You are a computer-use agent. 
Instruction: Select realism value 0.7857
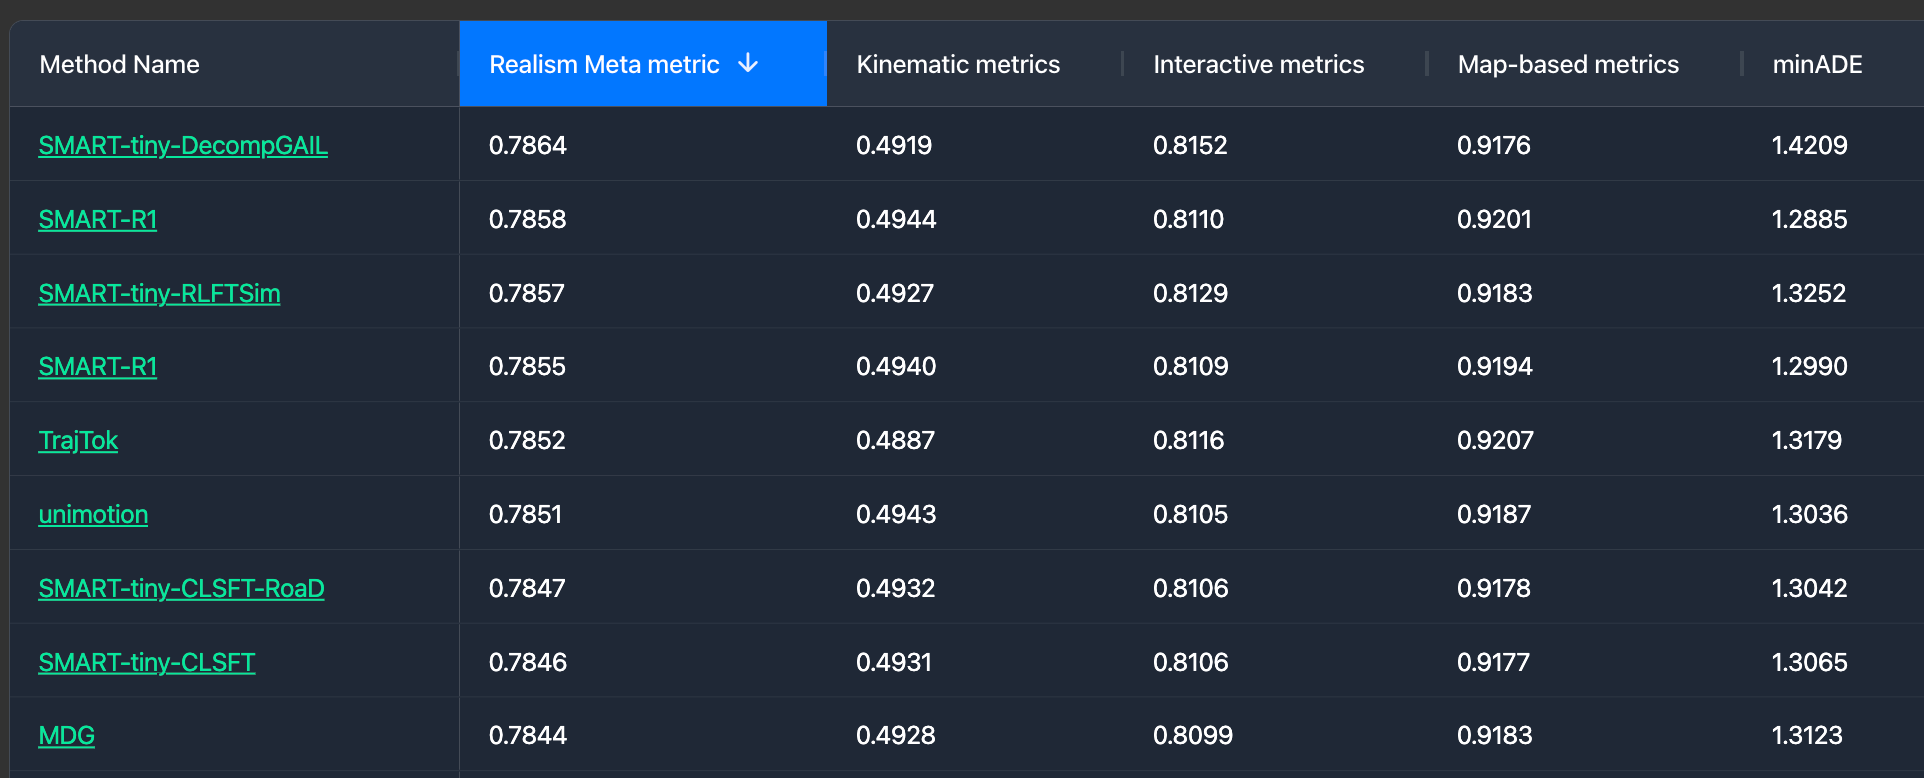(x=527, y=294)
